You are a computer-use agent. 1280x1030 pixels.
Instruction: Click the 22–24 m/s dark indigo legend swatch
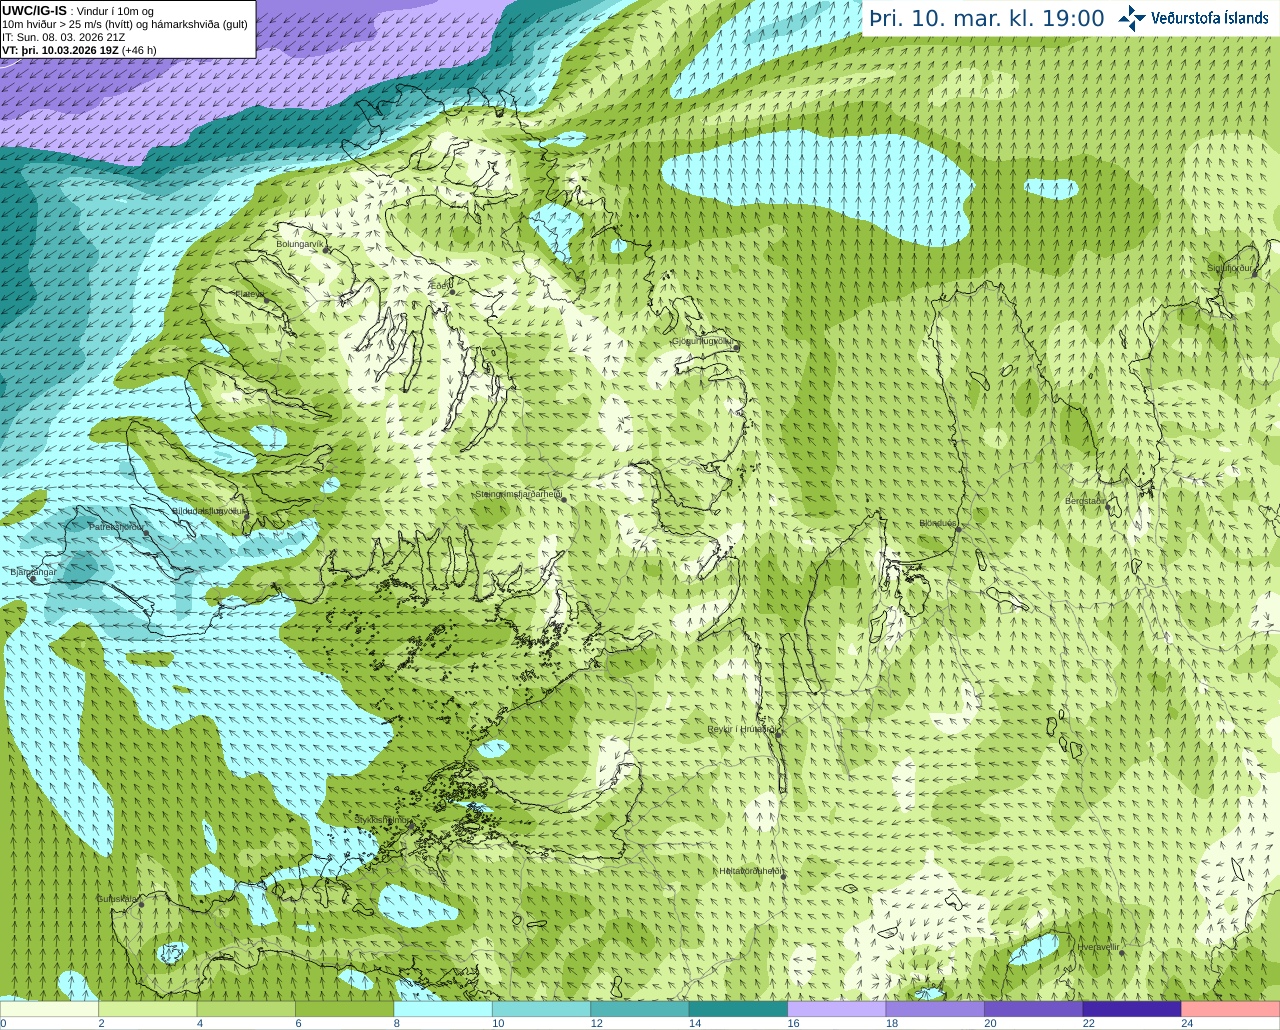pos(1132,1009)
